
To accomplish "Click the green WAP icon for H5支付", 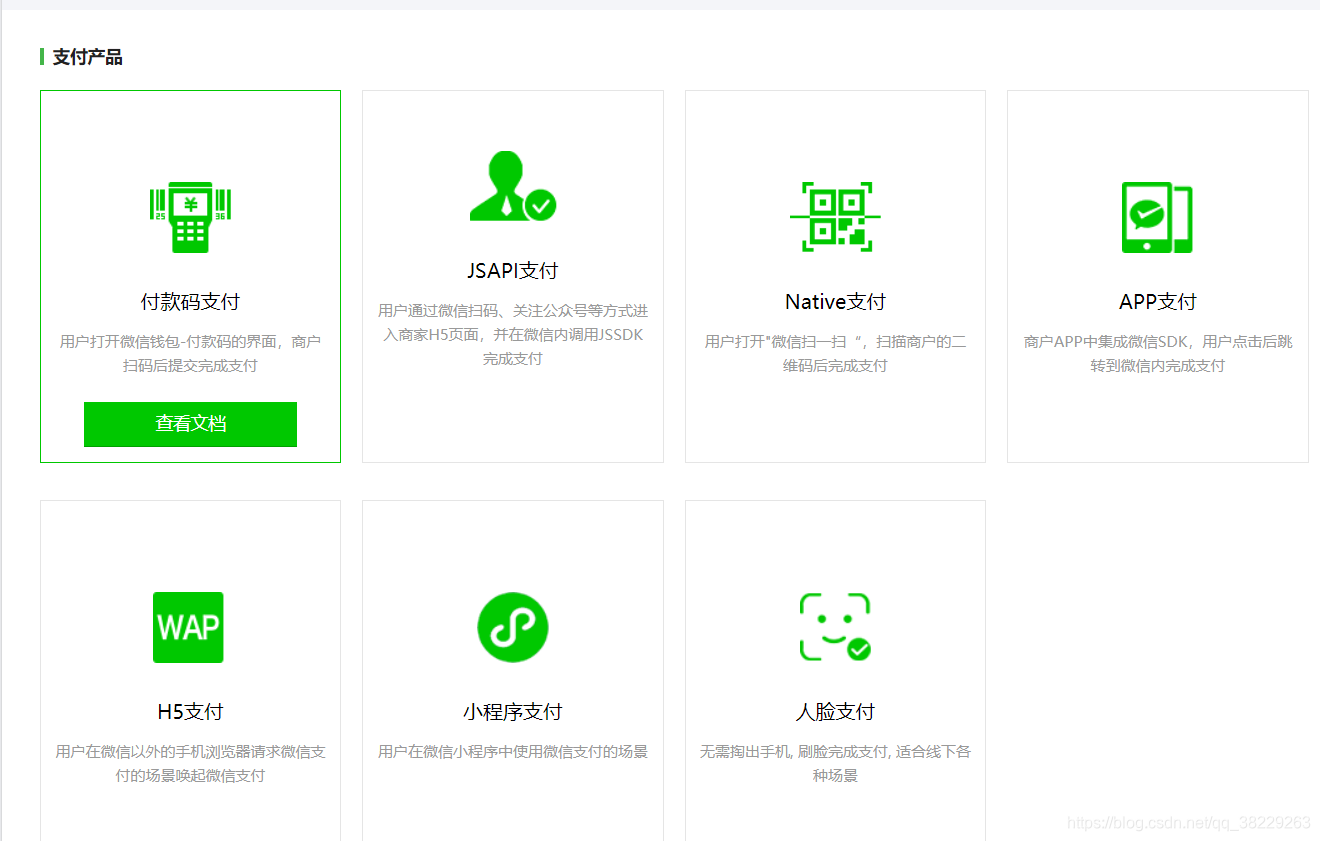I will [x=188, y=627].
